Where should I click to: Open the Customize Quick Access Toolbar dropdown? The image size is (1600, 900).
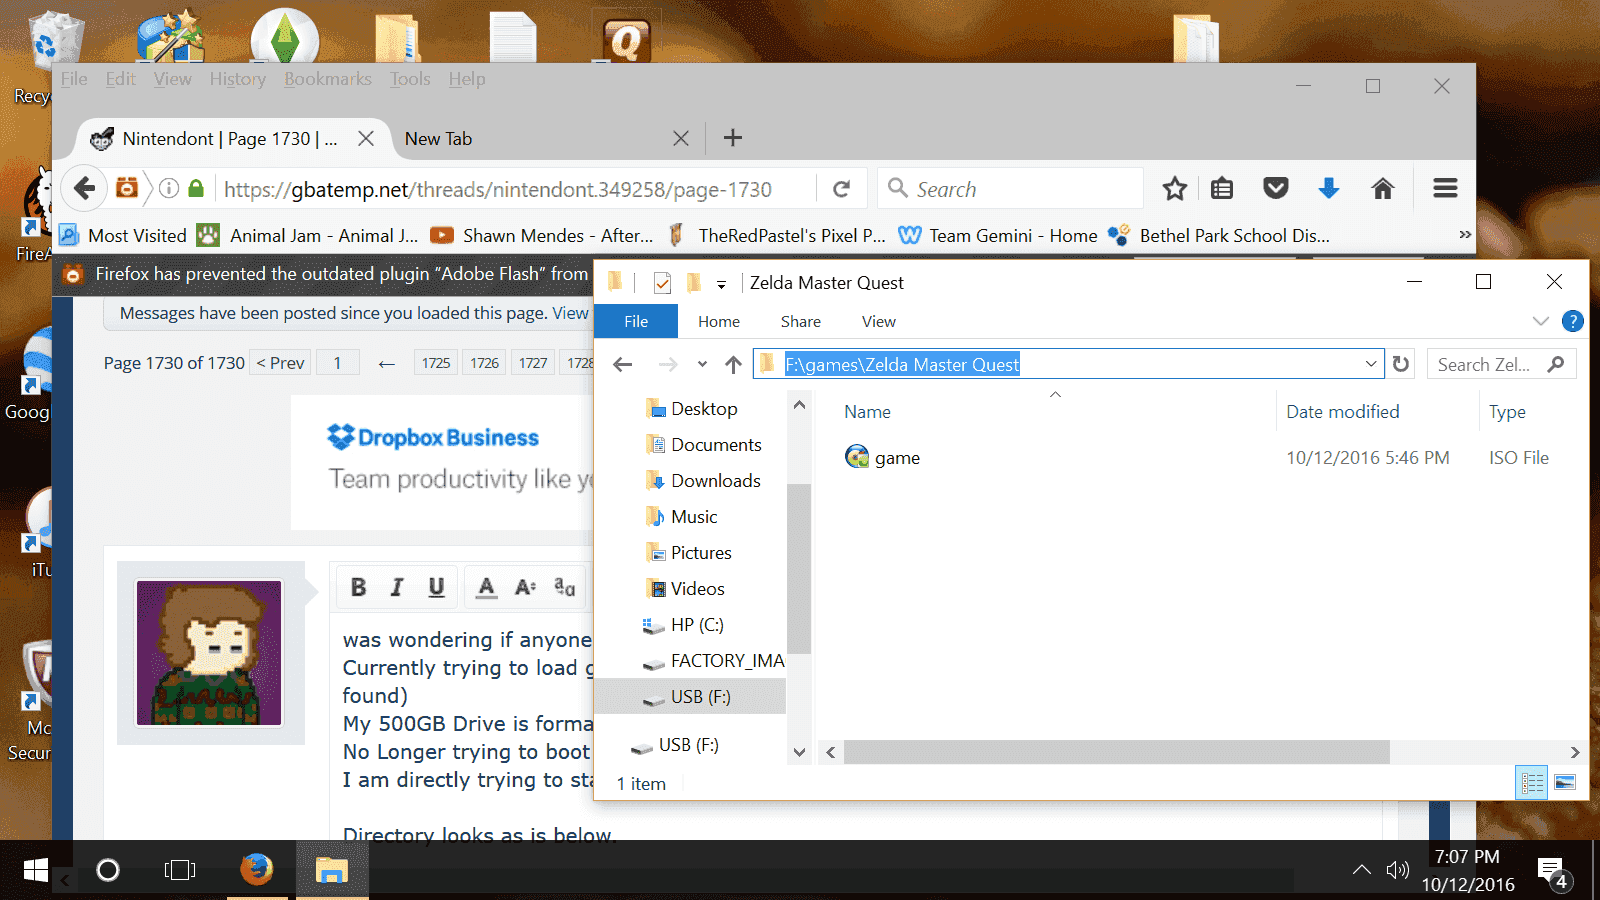click(721, 284)
